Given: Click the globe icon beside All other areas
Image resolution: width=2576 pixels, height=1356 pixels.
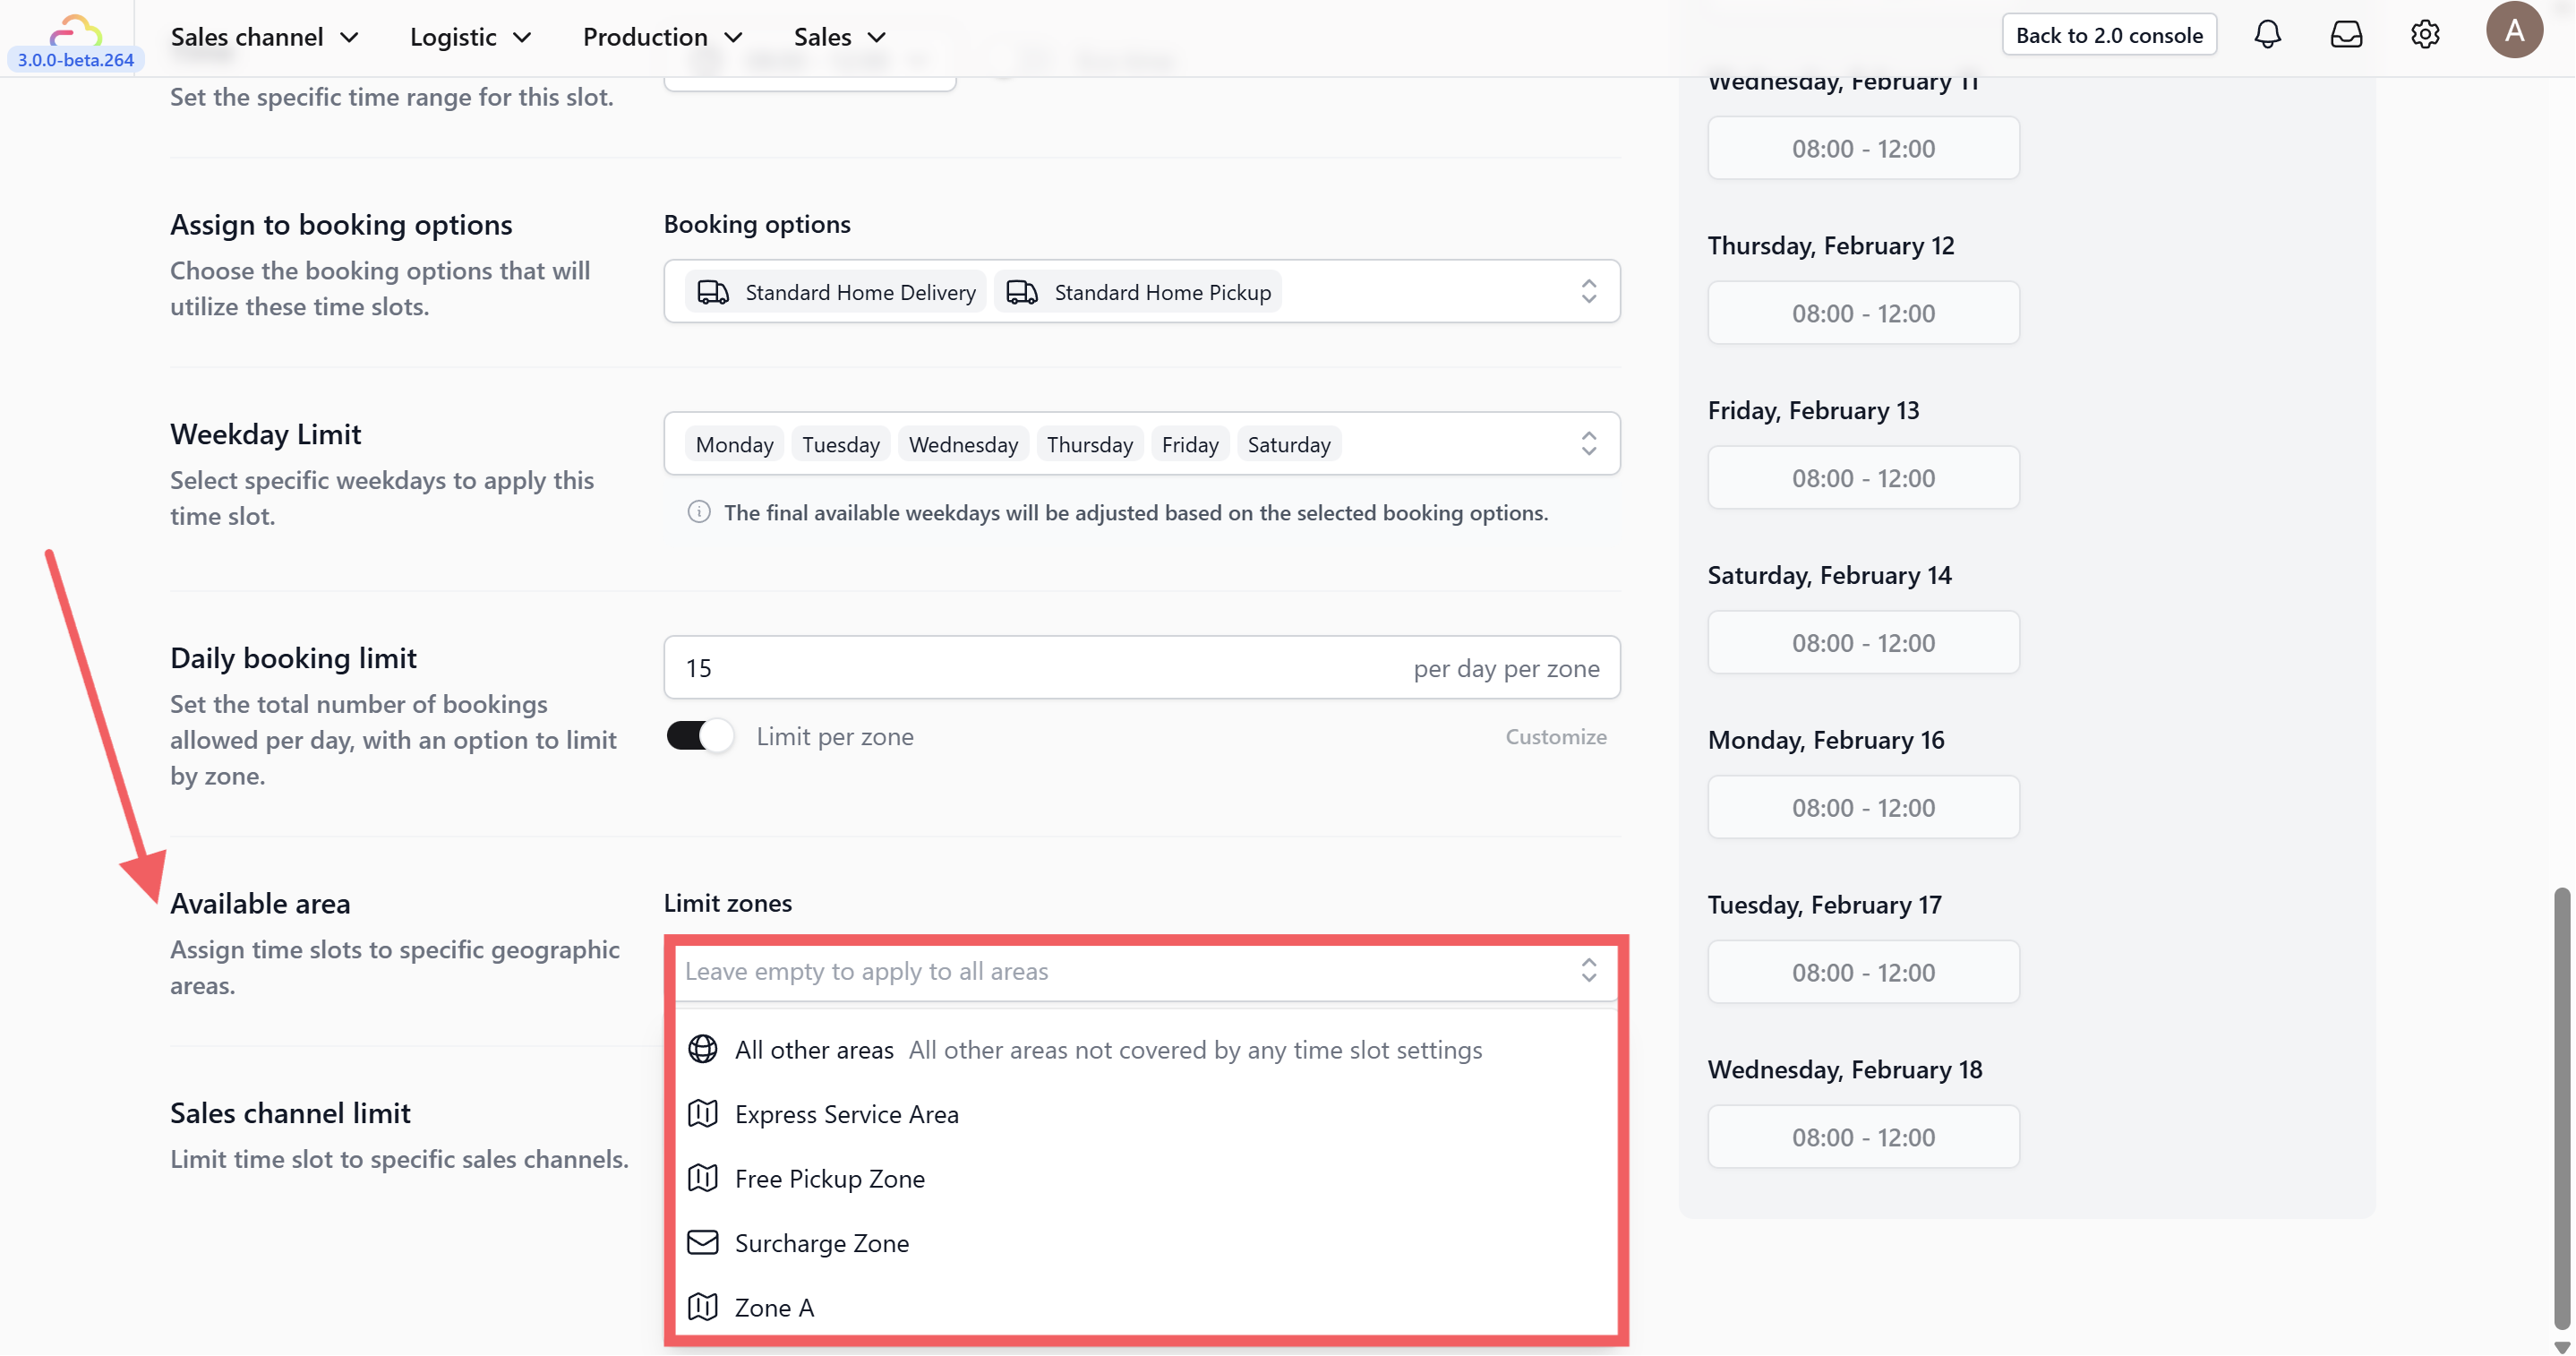Looking at the screenshot, I should point(703,1049).
